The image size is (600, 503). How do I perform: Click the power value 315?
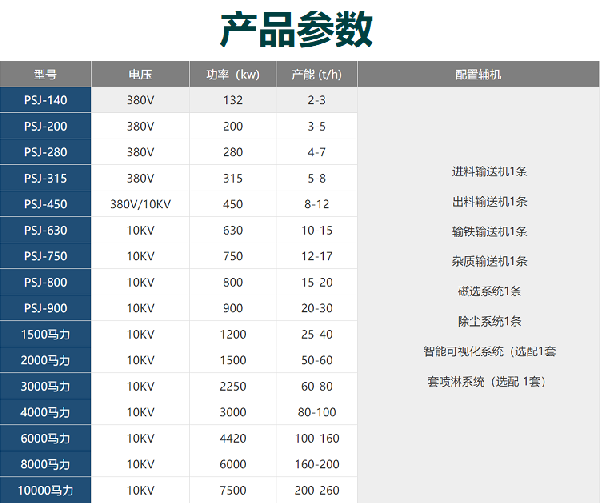click(233, 178)
